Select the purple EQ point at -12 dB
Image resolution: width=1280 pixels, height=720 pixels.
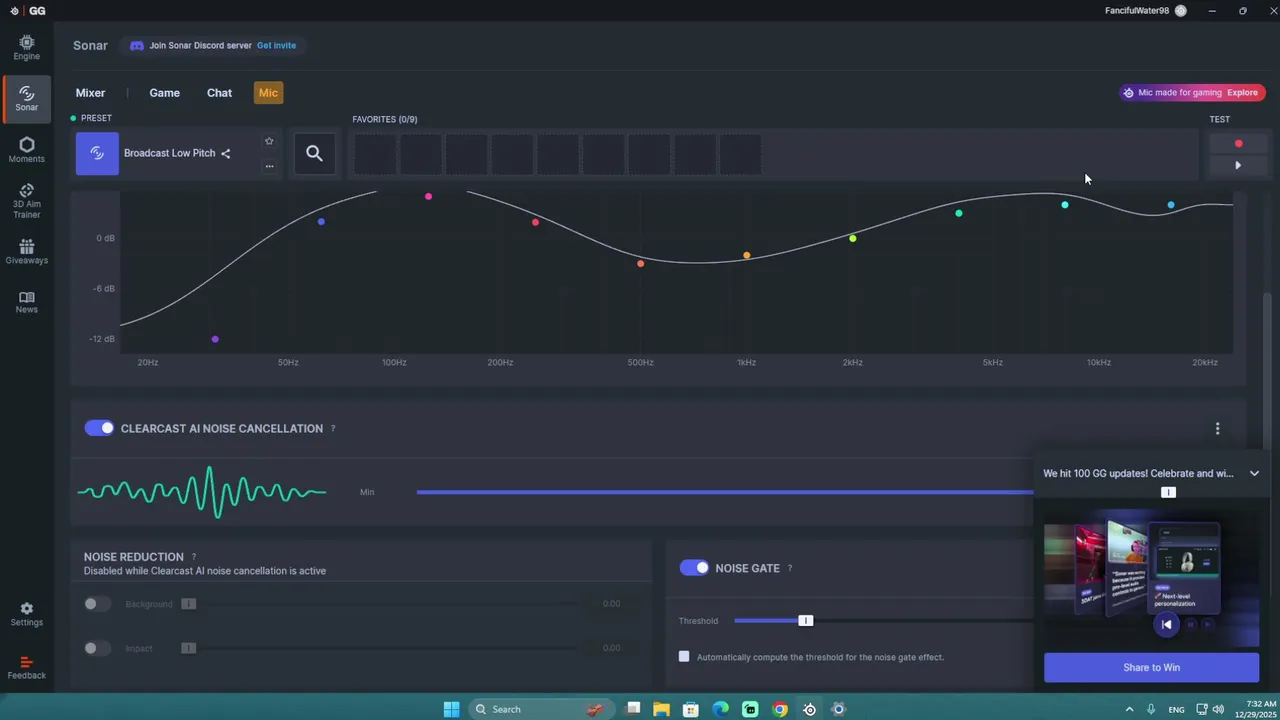pyautogui.click(x=215, y=339)
